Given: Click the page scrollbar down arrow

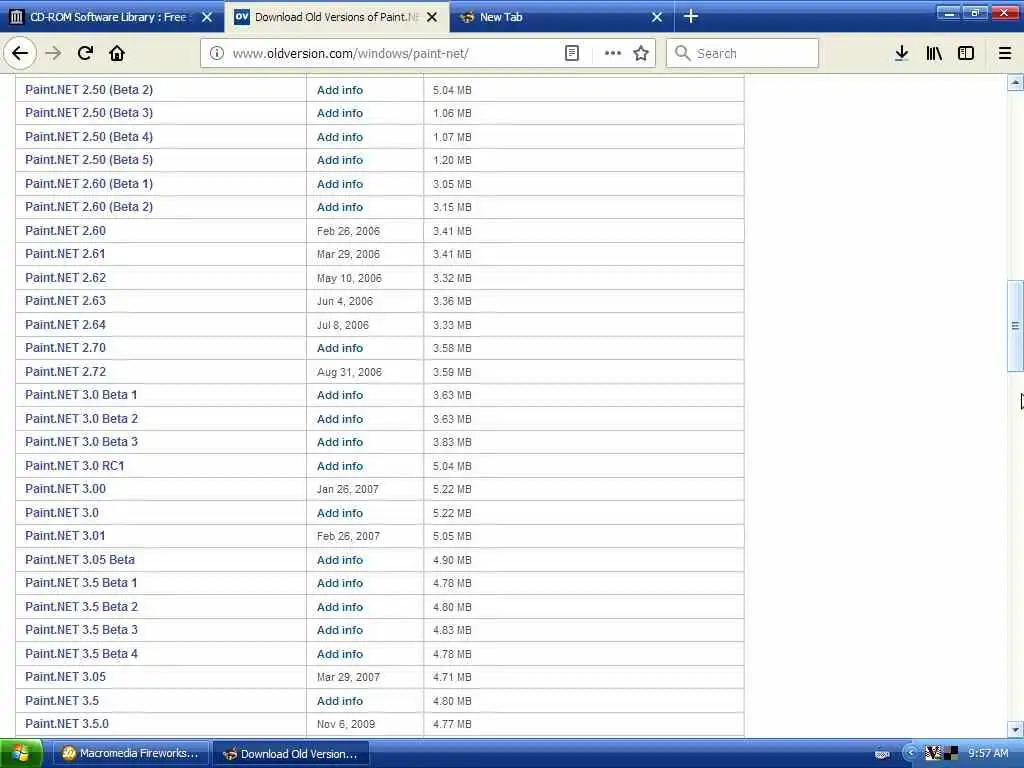Looking at the screenshot, I should tap(1015, 729).
